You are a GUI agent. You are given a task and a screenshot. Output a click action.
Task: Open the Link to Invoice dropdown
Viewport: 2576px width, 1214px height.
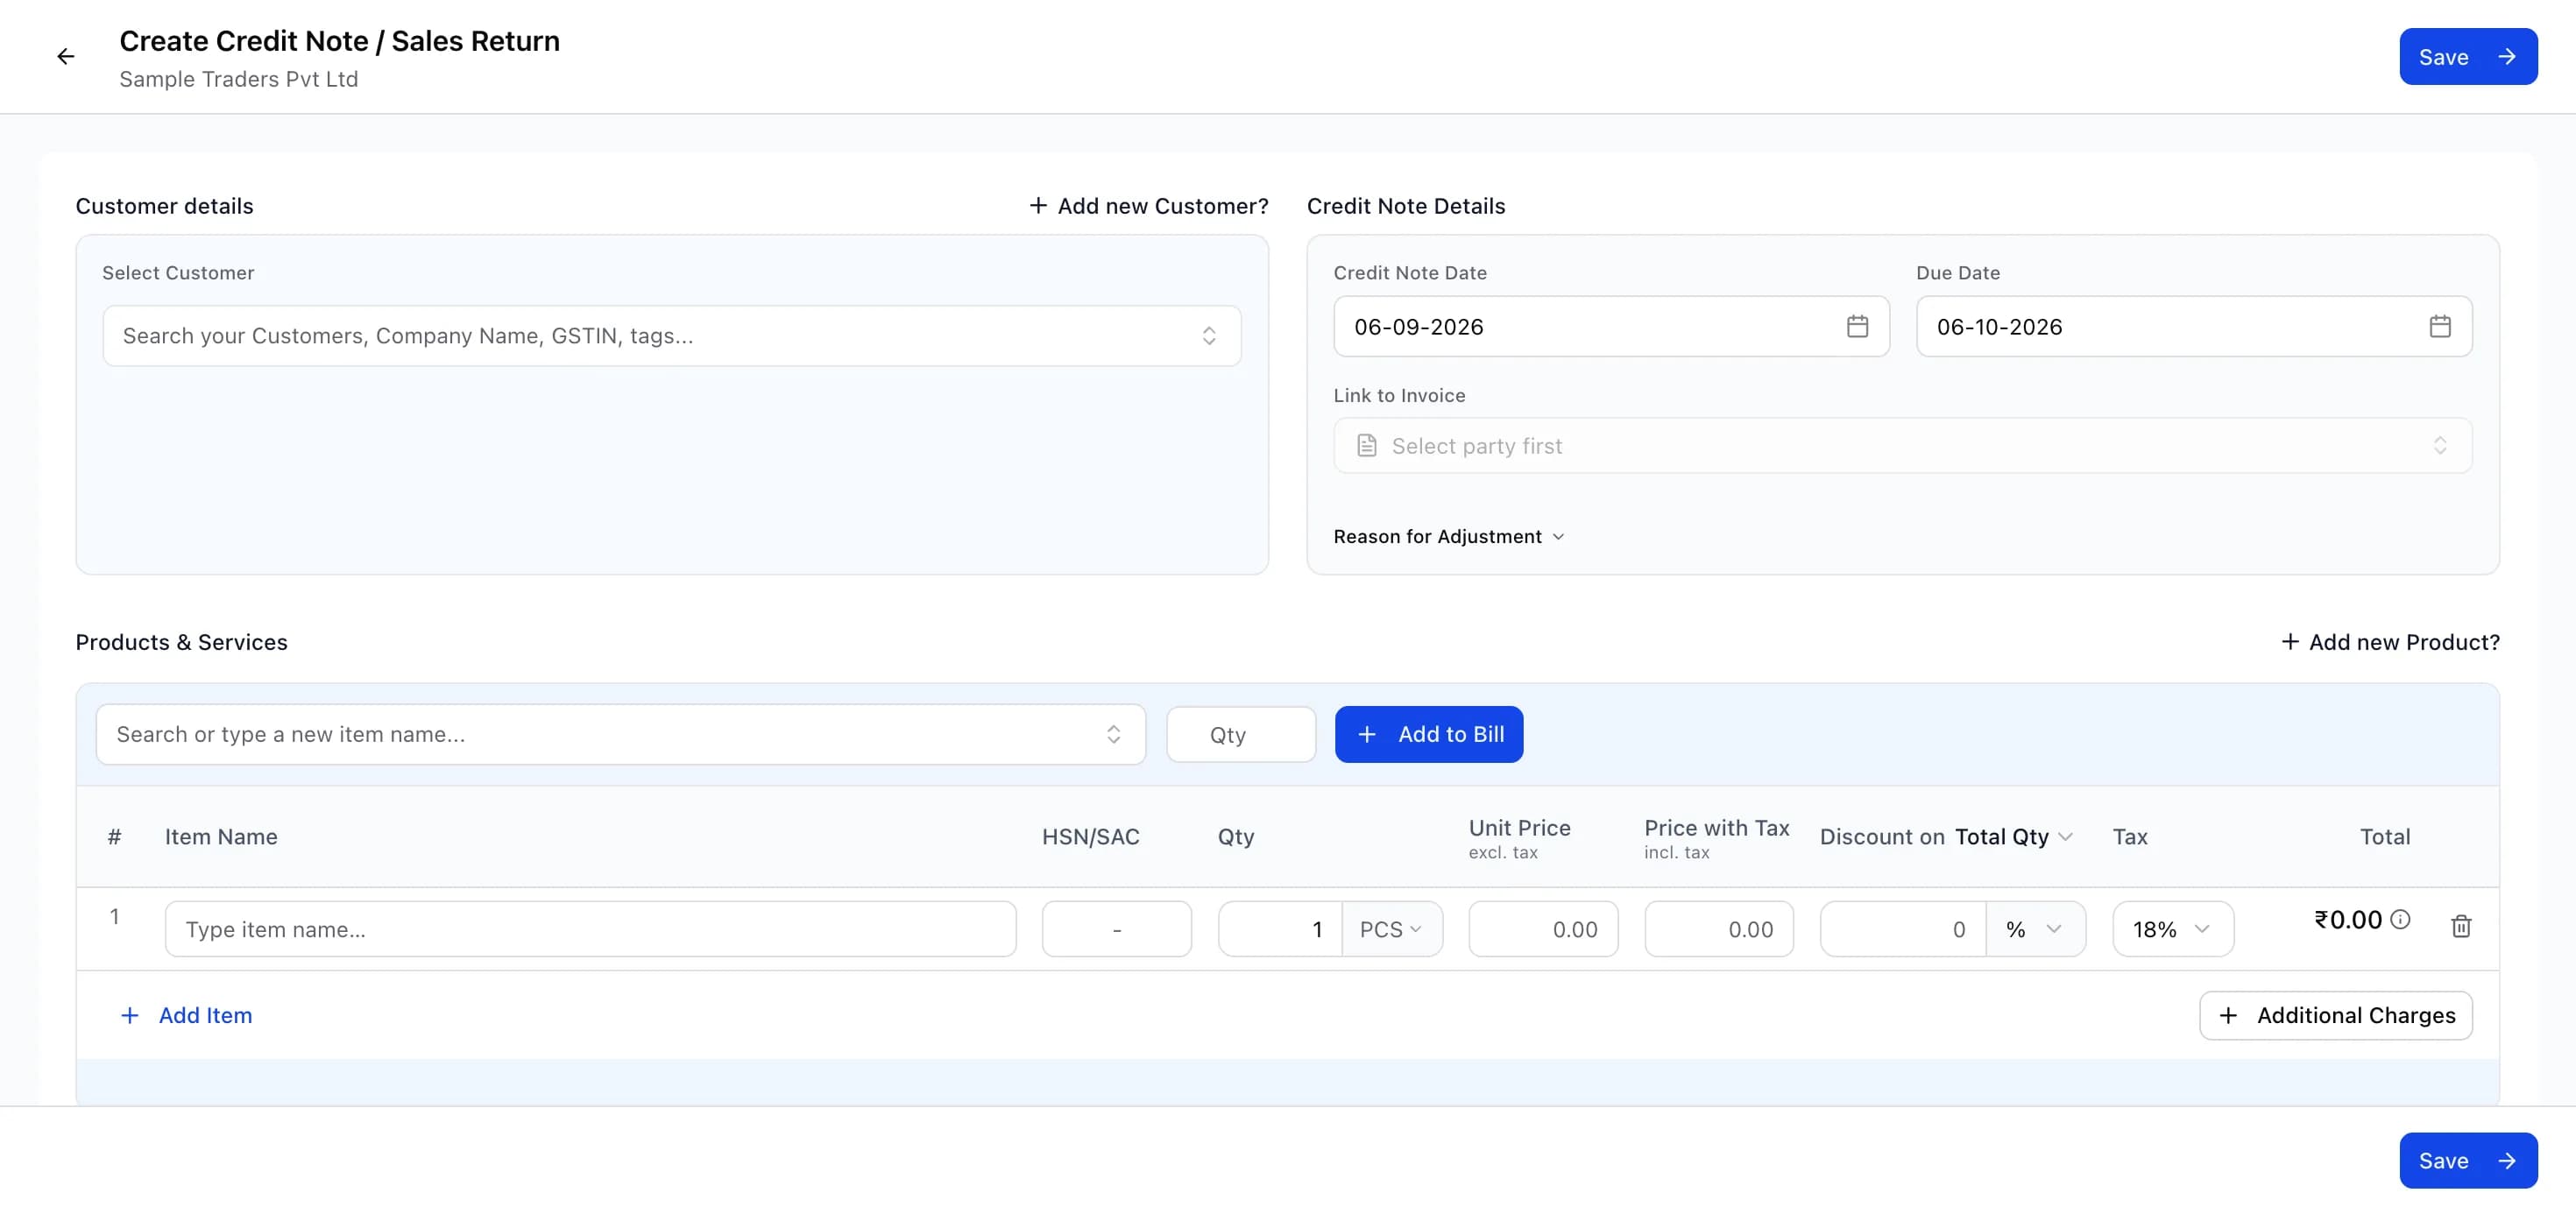point(1902,446)
